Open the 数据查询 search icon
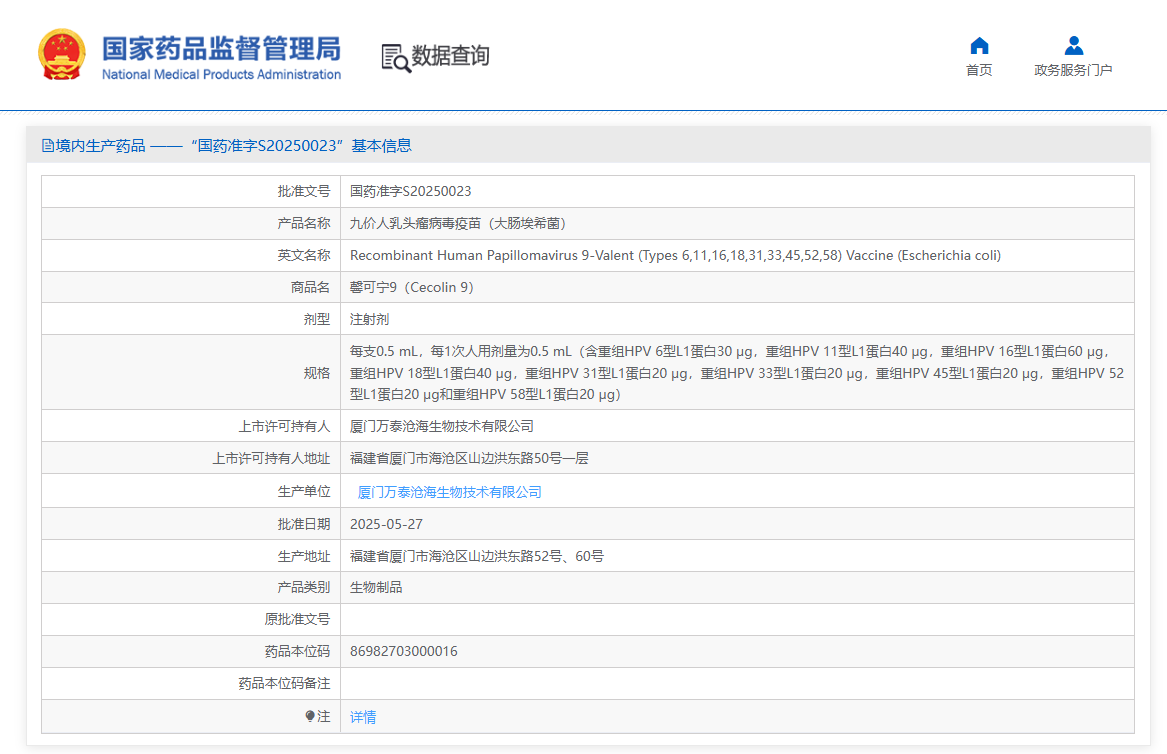Image resolution: width=1167 pixels, height=754 pixels. [396, 58]
